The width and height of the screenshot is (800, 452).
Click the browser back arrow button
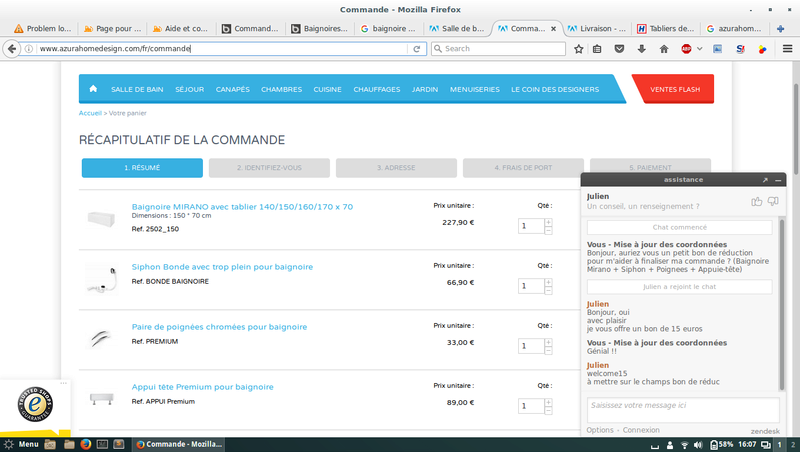coord(12,49)
